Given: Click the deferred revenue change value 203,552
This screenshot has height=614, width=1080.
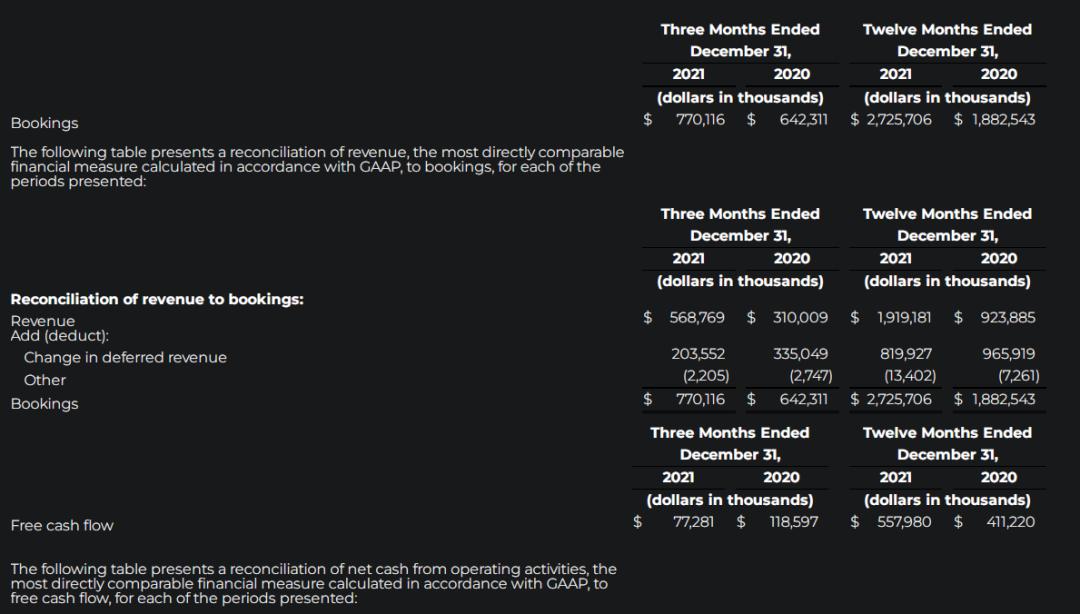Looking at the screenshot, I should point(697,353).
